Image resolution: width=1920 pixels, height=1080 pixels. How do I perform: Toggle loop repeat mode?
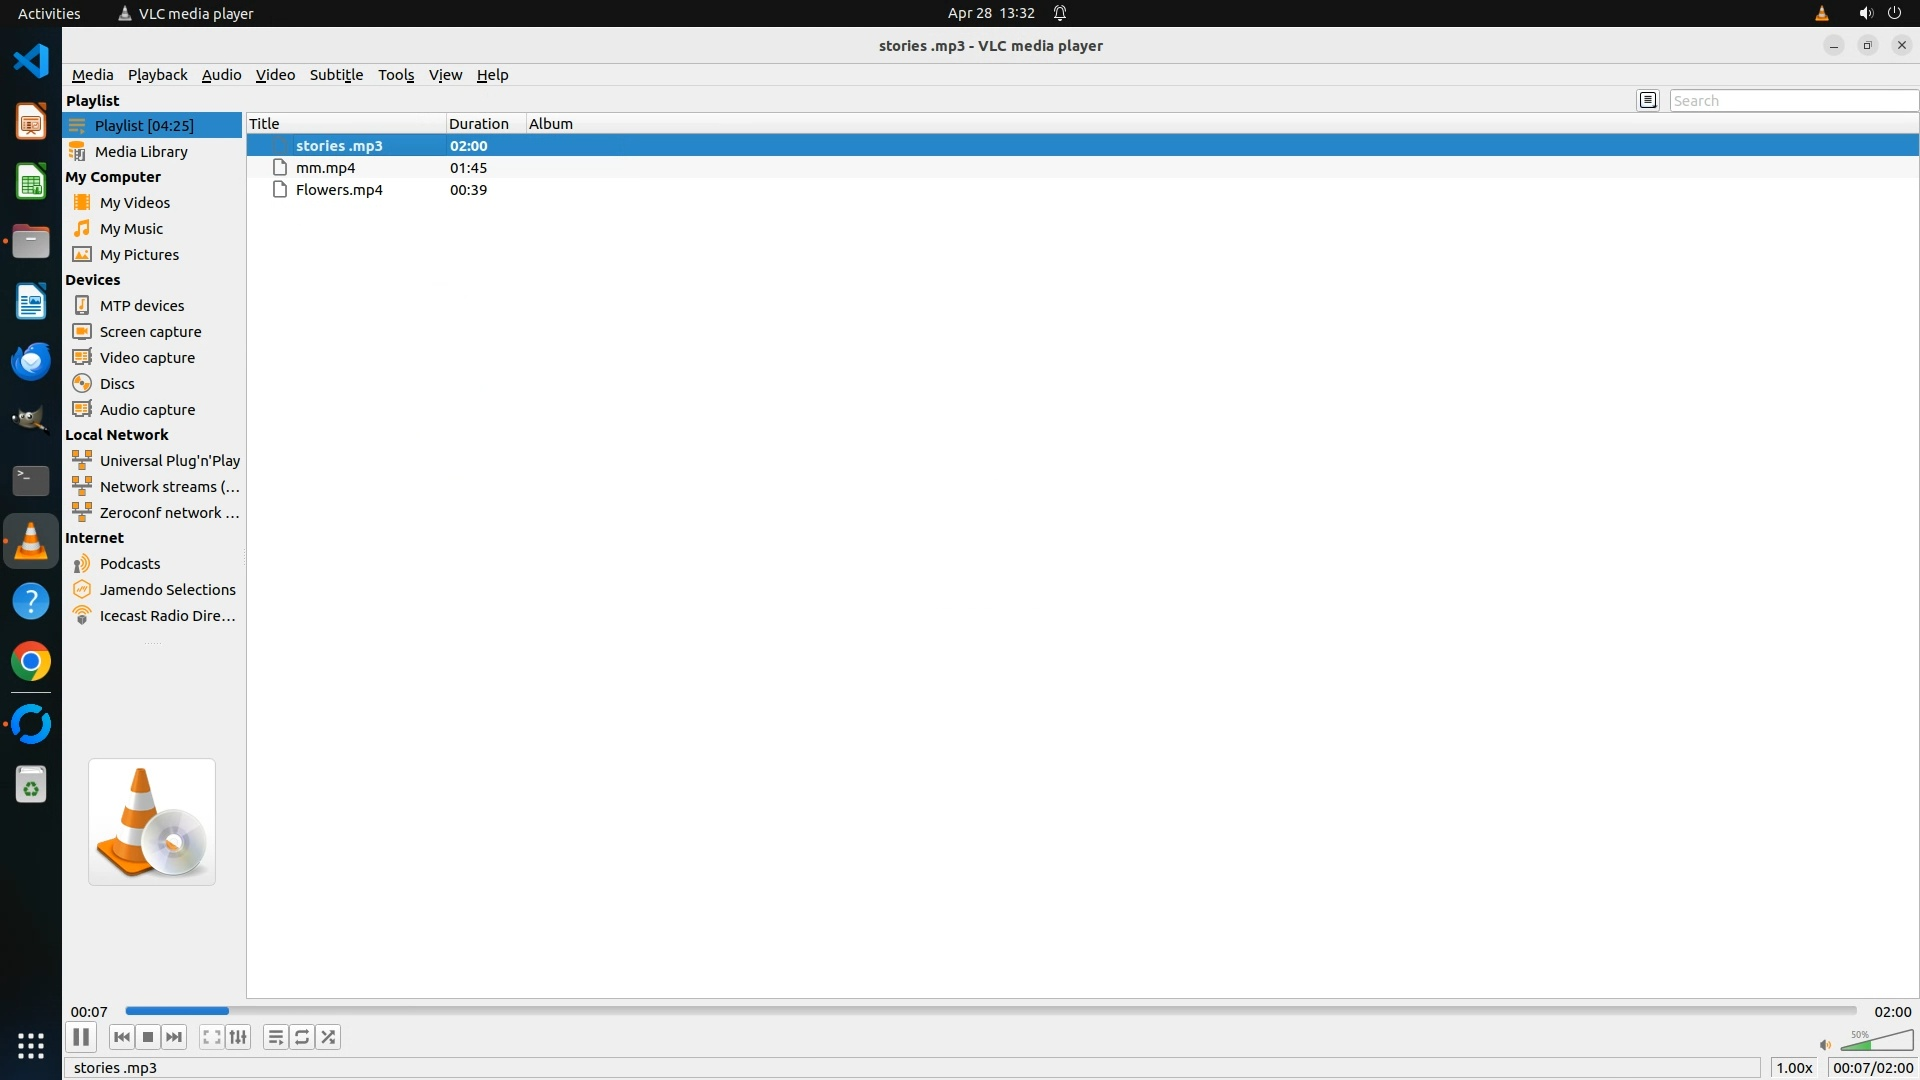(302, 1037)
